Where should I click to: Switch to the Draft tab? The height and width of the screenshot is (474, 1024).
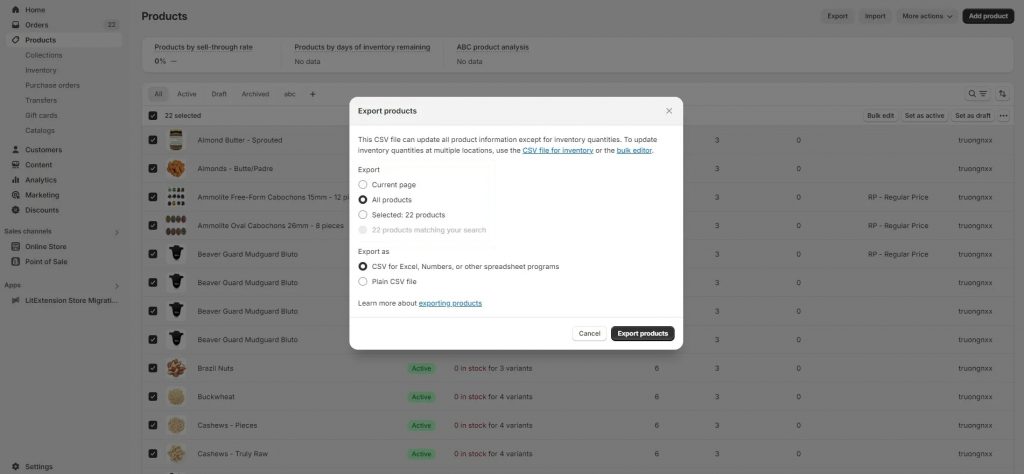tap(219, 94)
